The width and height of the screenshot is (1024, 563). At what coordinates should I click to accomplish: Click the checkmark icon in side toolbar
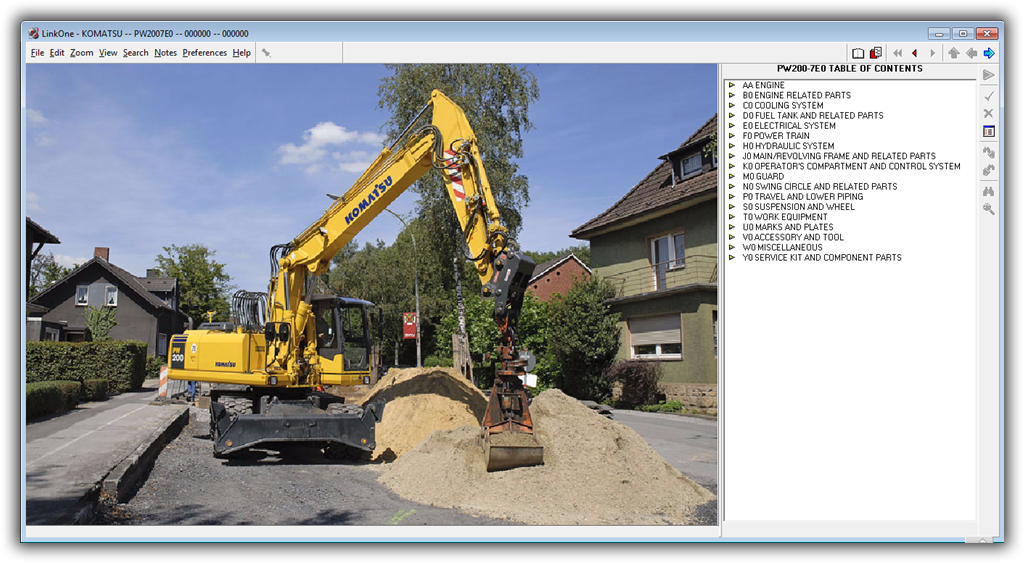[989, 96]
